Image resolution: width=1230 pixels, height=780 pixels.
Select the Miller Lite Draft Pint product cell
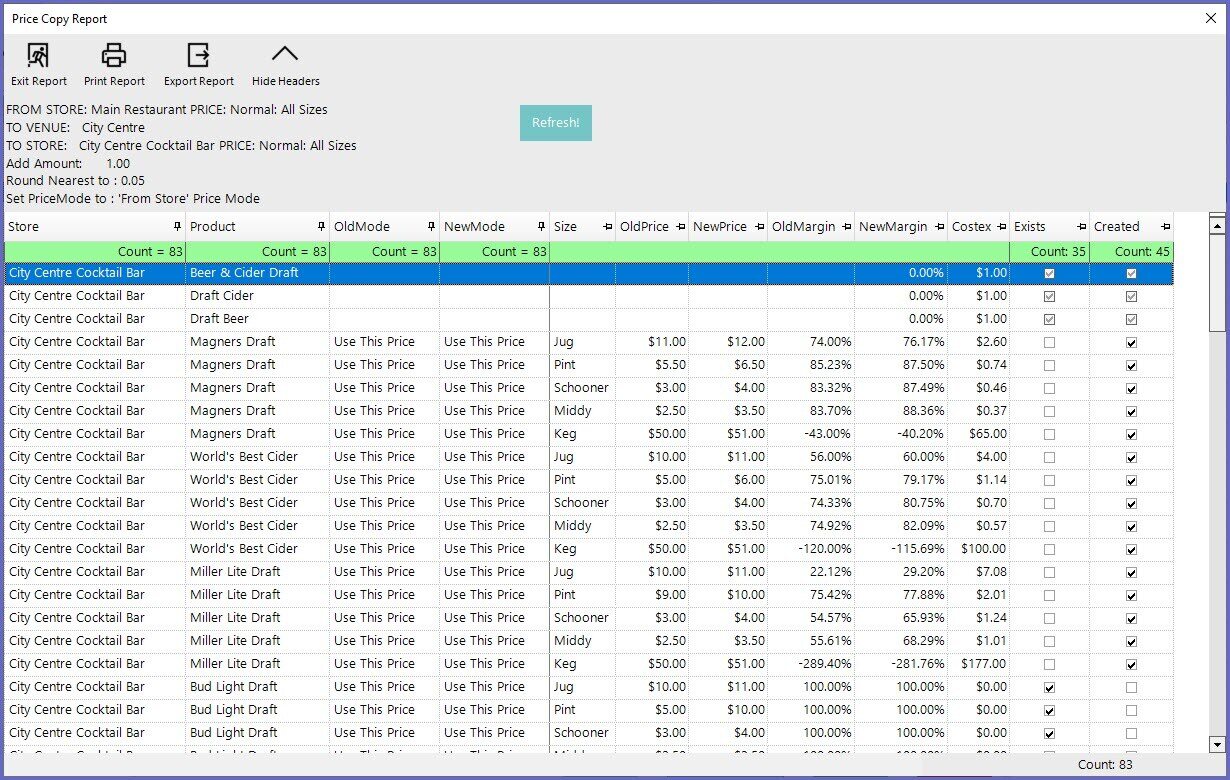tap(235, 595)
